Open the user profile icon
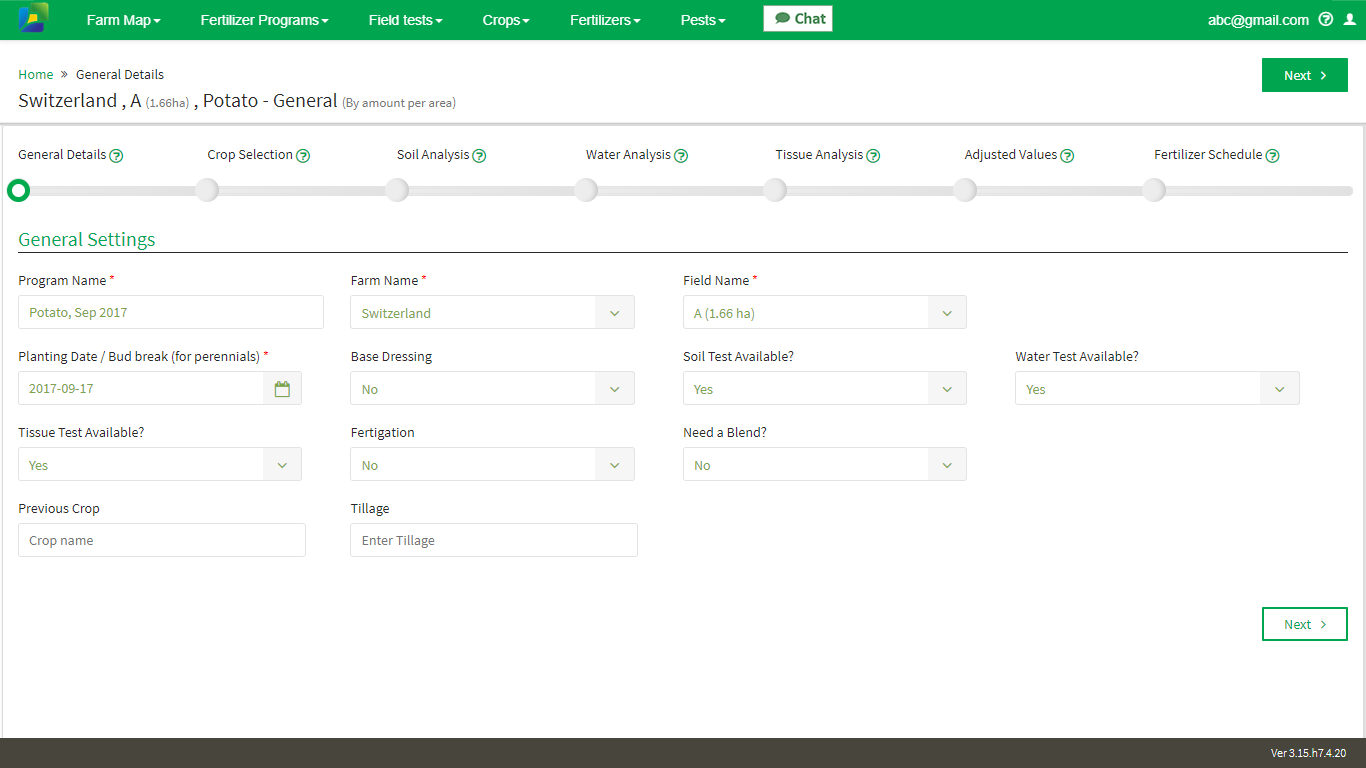This screenshot has height=768, width=1366. (1350, 19)
